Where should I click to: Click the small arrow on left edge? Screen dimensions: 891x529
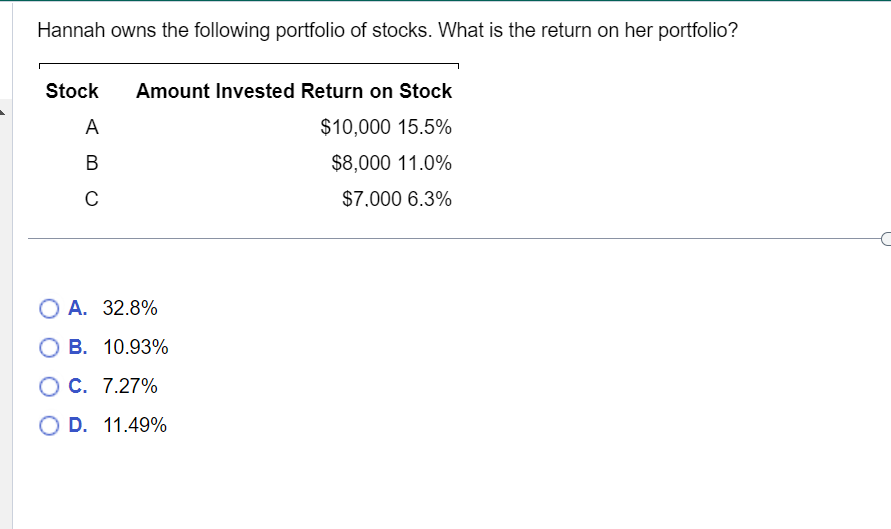point(4,114)
